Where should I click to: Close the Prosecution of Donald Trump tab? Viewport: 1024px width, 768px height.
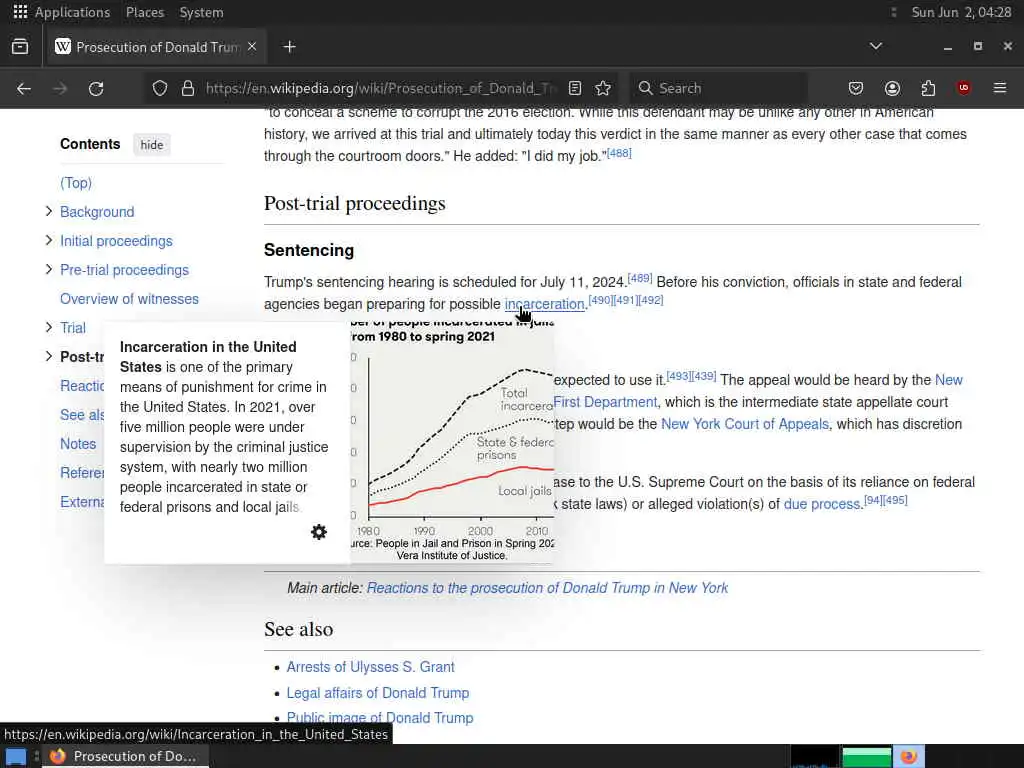point(252,47)
